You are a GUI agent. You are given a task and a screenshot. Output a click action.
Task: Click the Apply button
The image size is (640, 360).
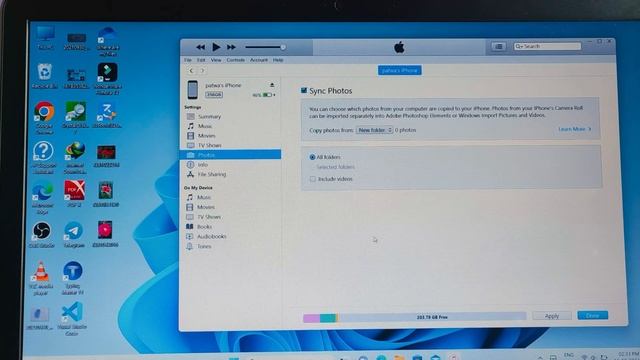(x=551, y=316)
